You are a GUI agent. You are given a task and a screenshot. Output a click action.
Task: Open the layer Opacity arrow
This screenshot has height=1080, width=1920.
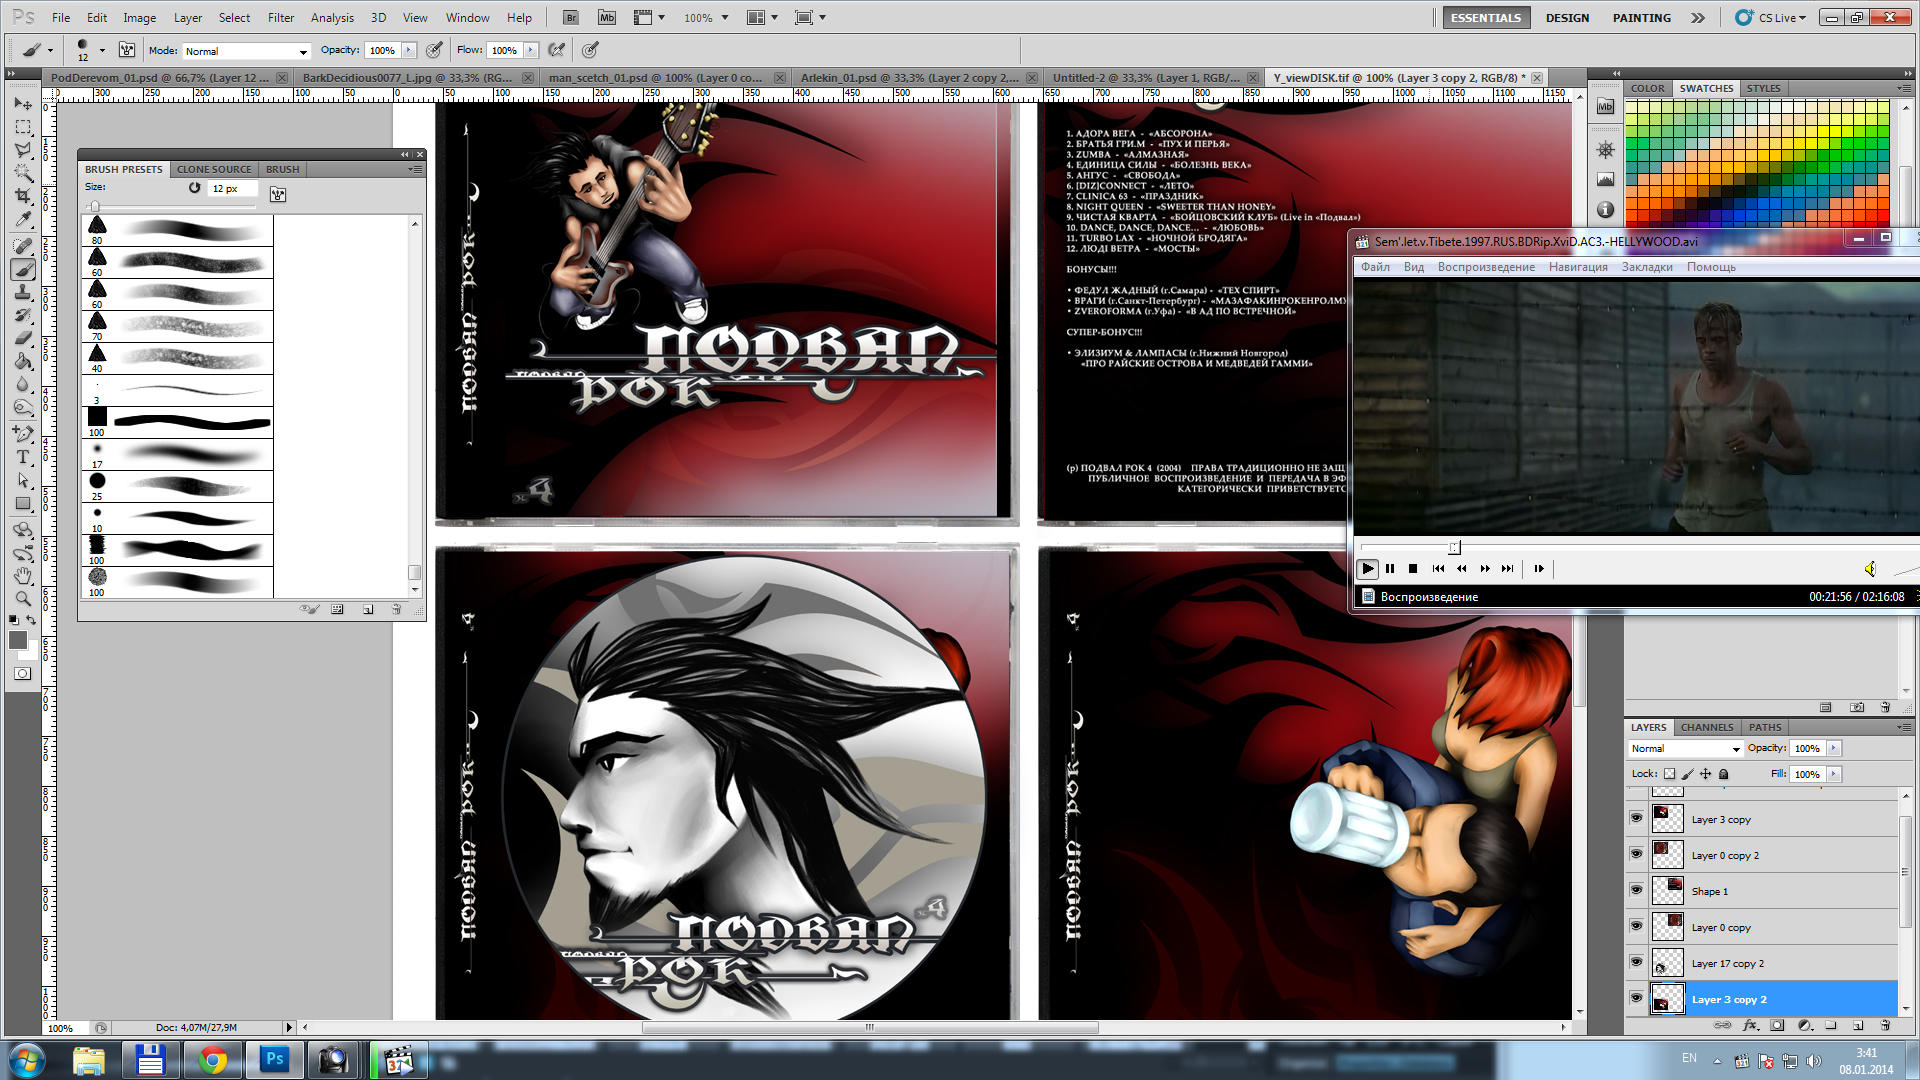click(x=1834, y=748)
